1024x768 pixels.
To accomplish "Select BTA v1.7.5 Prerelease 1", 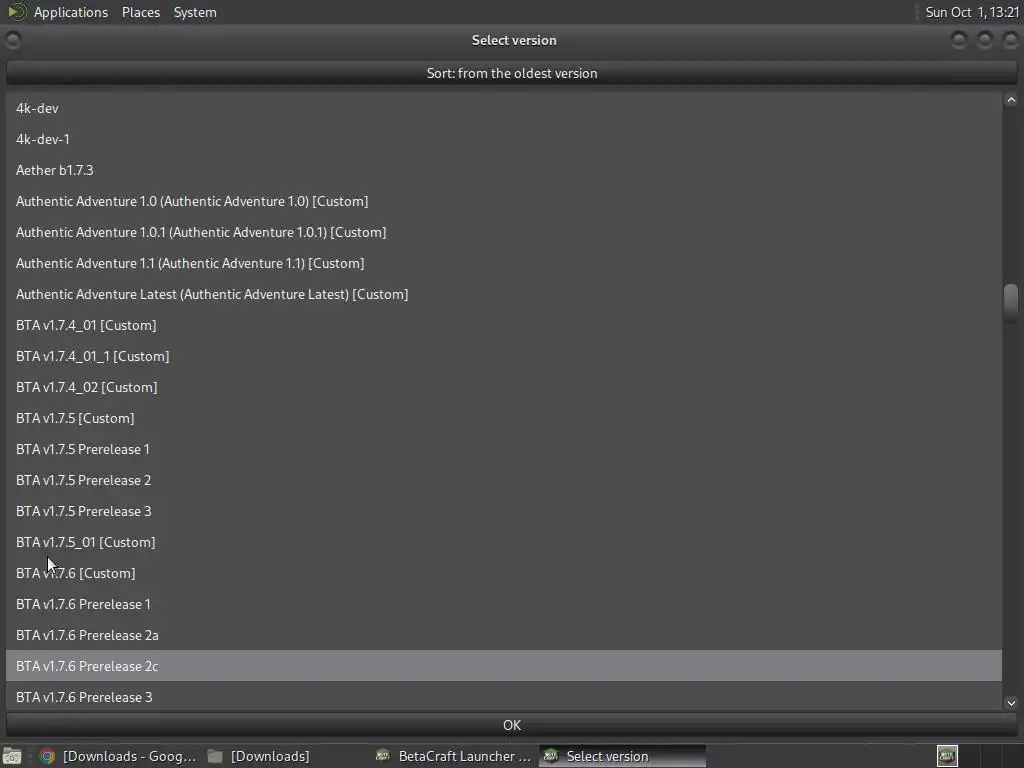I will click(504, 449).
